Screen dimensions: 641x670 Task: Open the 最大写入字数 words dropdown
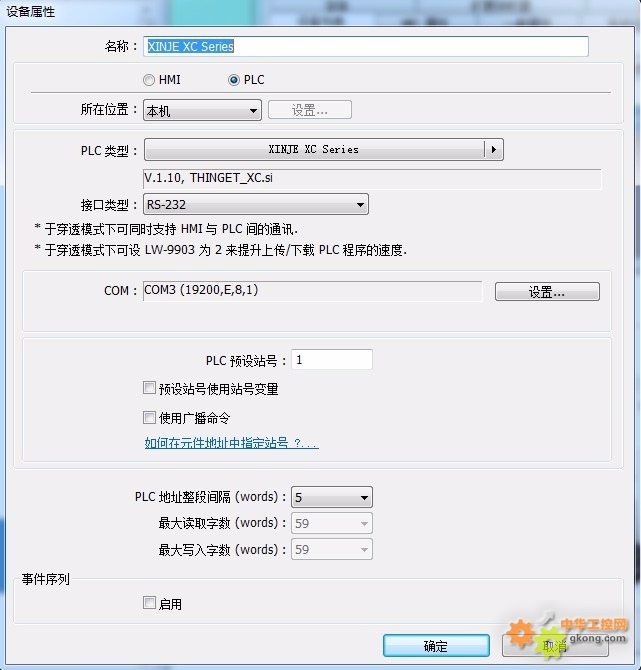point(332,549)
